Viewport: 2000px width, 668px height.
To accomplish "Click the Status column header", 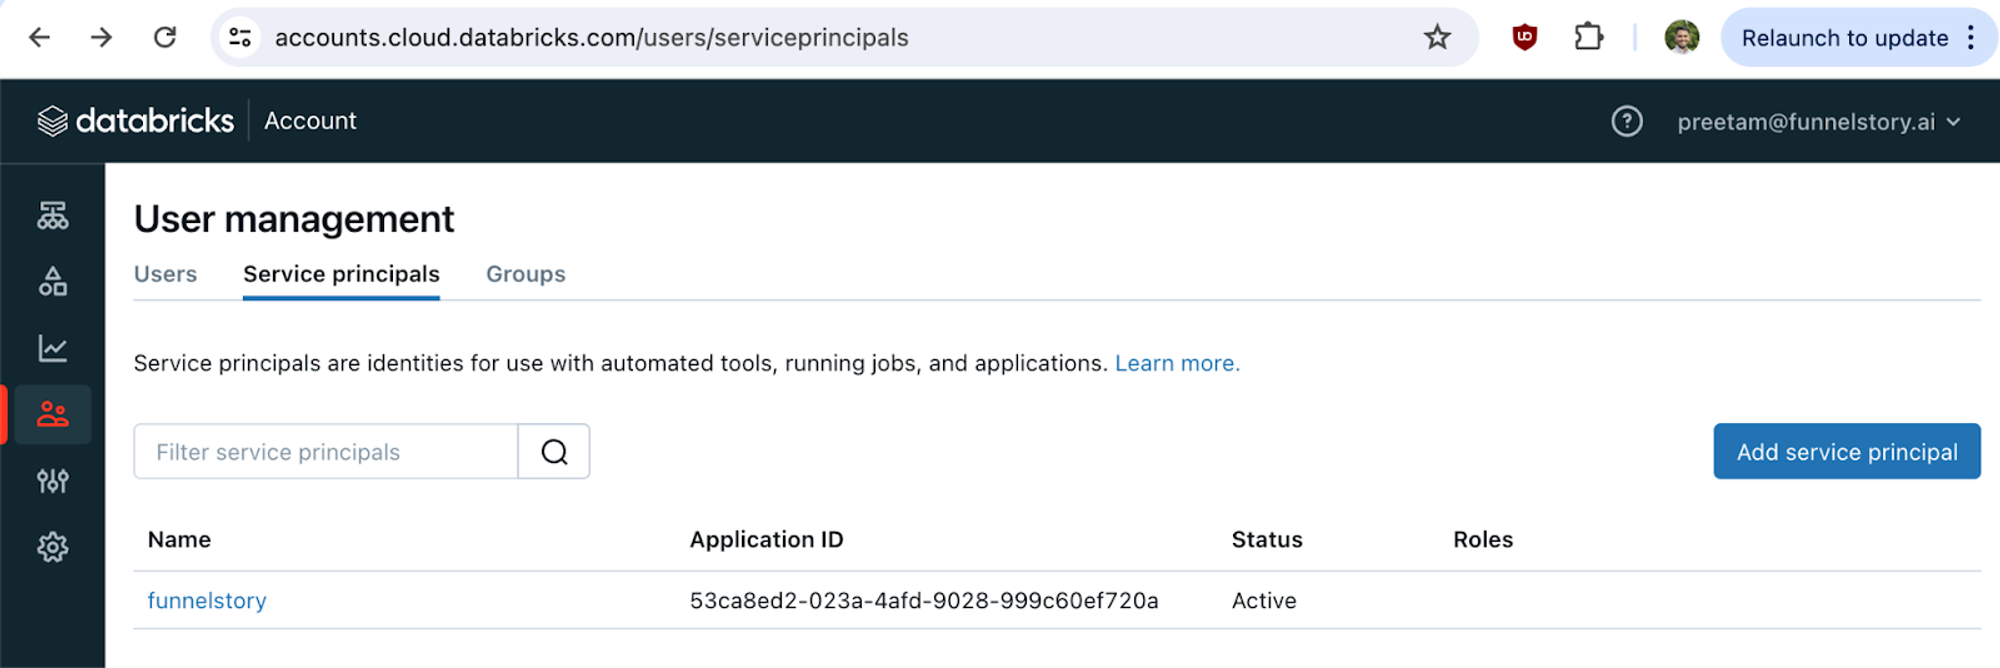I will (1267, 540).
